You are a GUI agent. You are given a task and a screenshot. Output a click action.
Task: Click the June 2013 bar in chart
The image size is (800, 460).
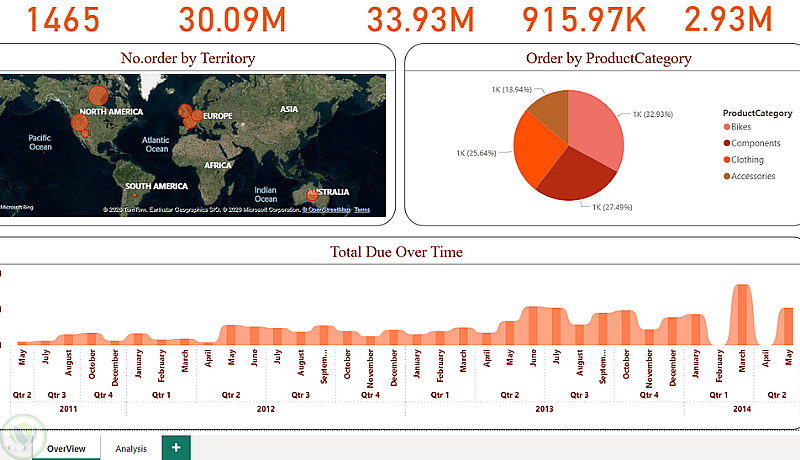pyautogui.click(x=533, y=325)
